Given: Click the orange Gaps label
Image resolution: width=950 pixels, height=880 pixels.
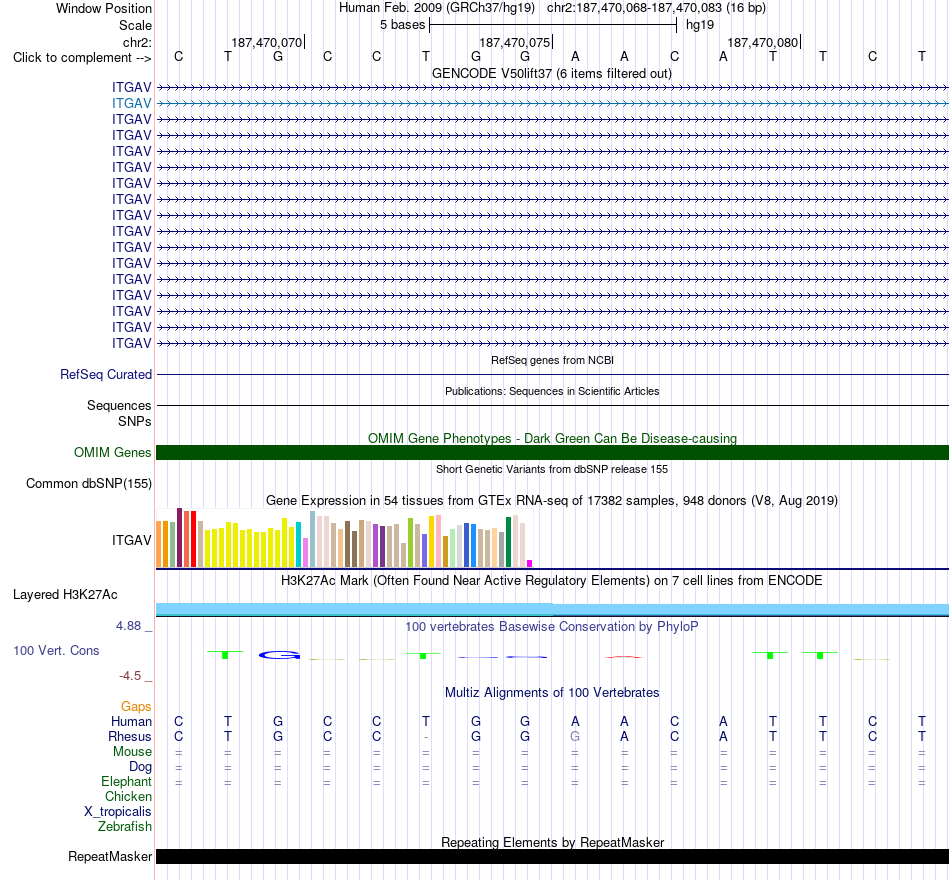Looking at the screenshot, I should [136, 707].
